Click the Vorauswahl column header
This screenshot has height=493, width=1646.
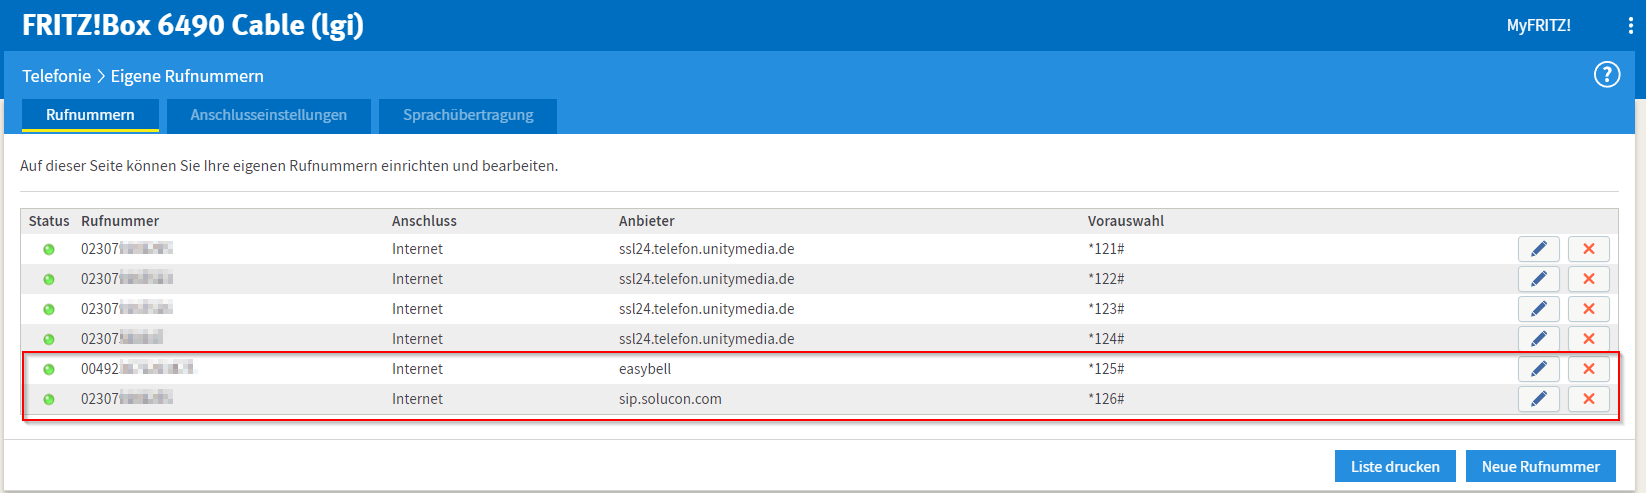click(1126, 221)
